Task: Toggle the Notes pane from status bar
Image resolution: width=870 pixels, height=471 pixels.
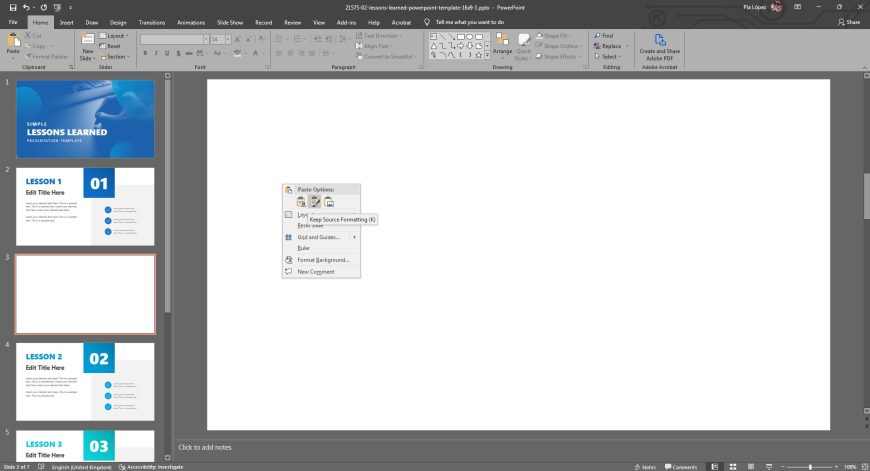Action: tap(645, 467)
